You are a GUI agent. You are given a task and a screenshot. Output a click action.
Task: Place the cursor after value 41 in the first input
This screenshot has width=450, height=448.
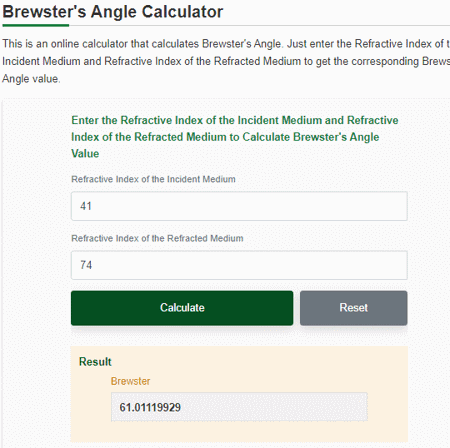pos(93,206)
